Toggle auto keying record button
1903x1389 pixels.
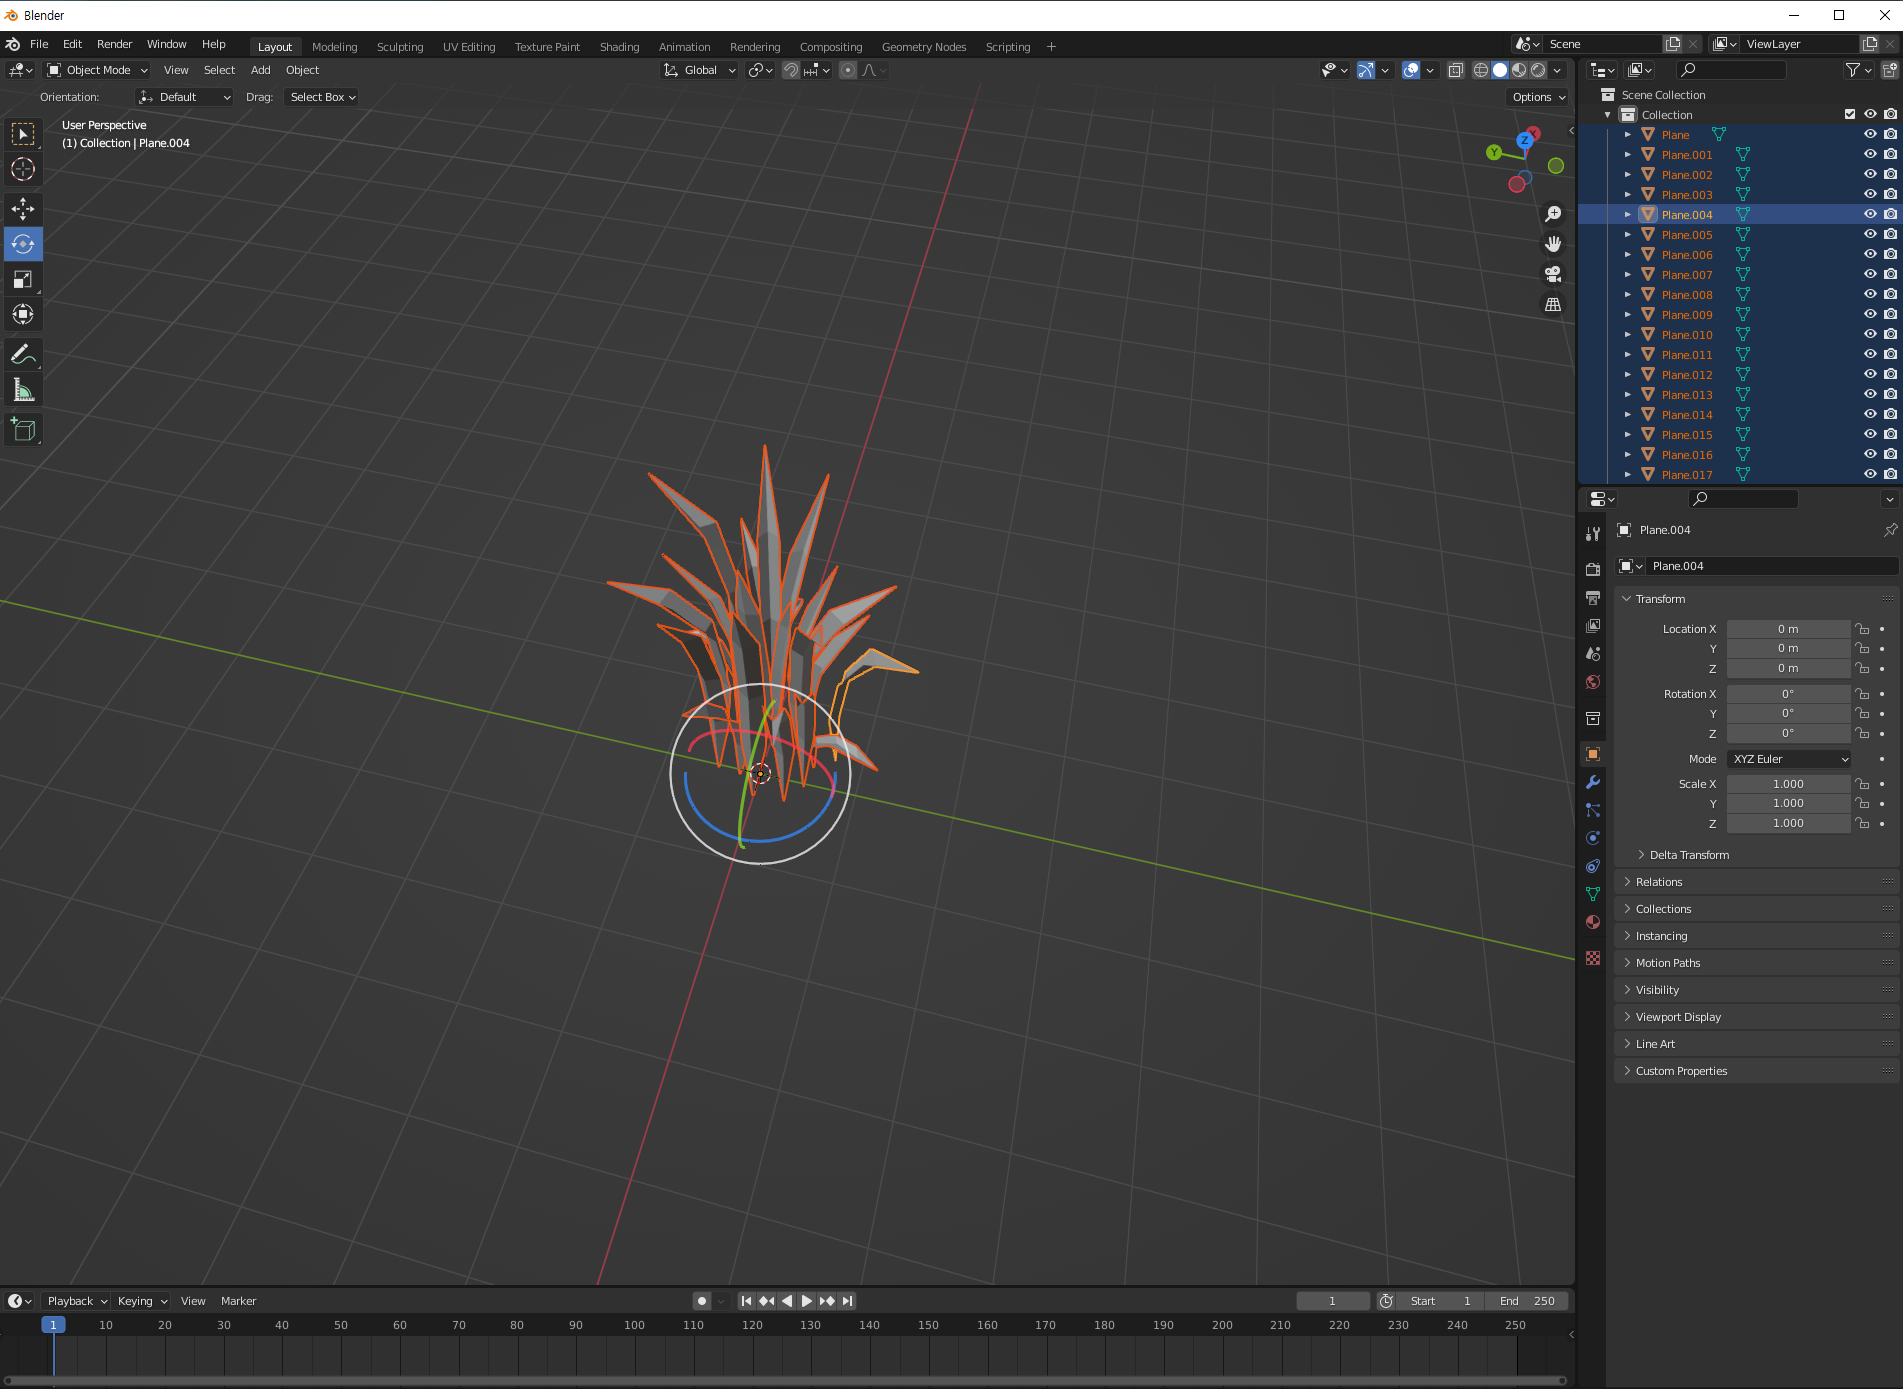click(x=702, y=1301)
